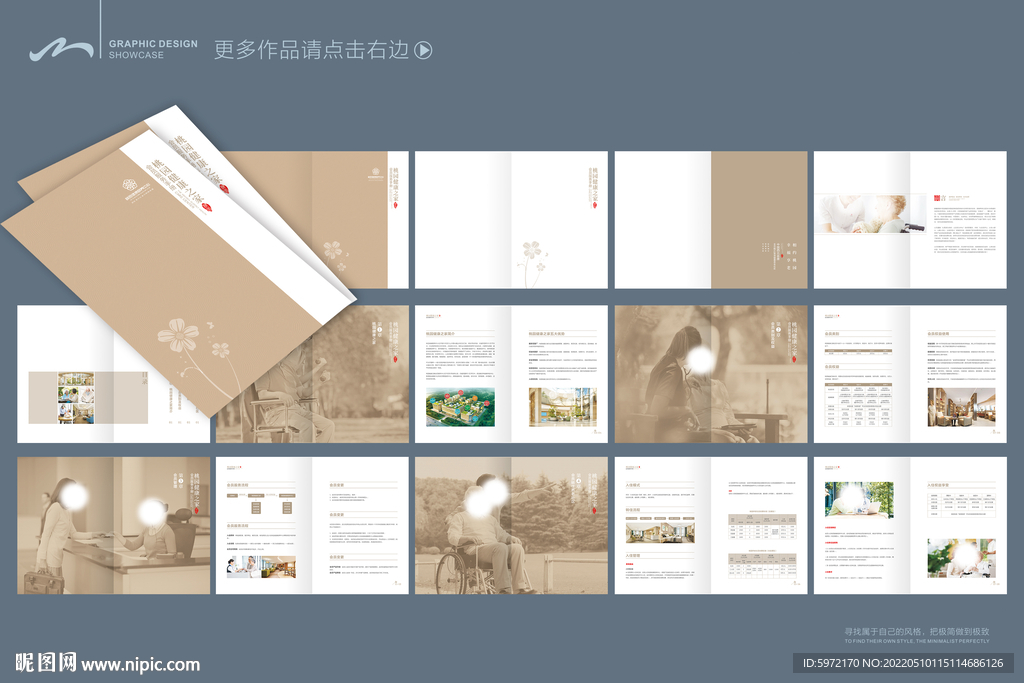Select the spread with brown tables and lounge photo
This screenshot has height=683, width=1024.
910,374
